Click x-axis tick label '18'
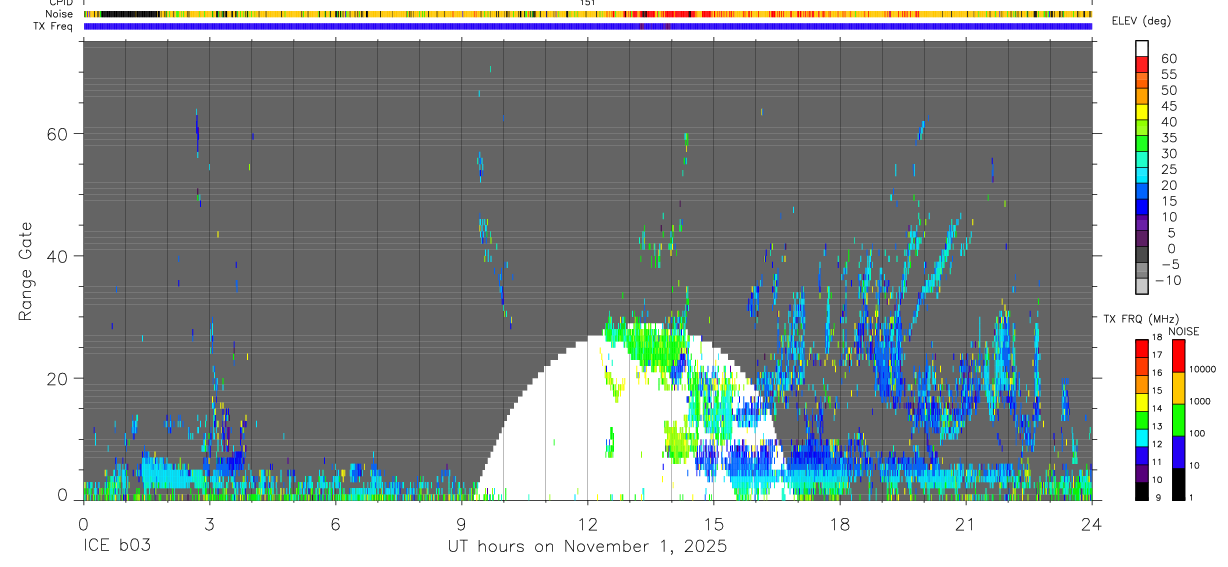This screenshot has height=567, width=1228. click(839, 524)
